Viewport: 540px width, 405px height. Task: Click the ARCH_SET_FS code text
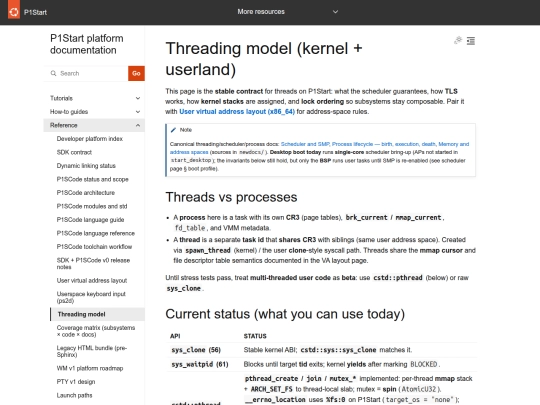tap(271, 389)
